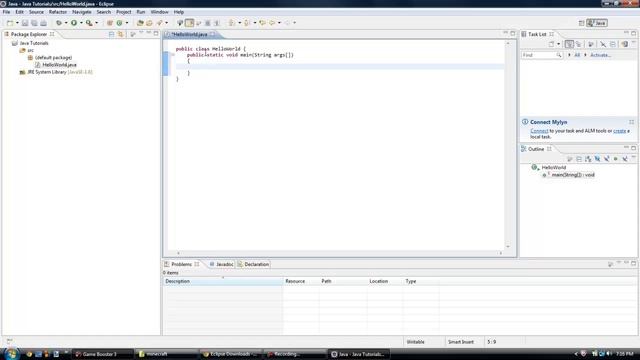This screenshot has width=640, height=360.
Task: Click the Java perspective button
Action: [597, 23]
